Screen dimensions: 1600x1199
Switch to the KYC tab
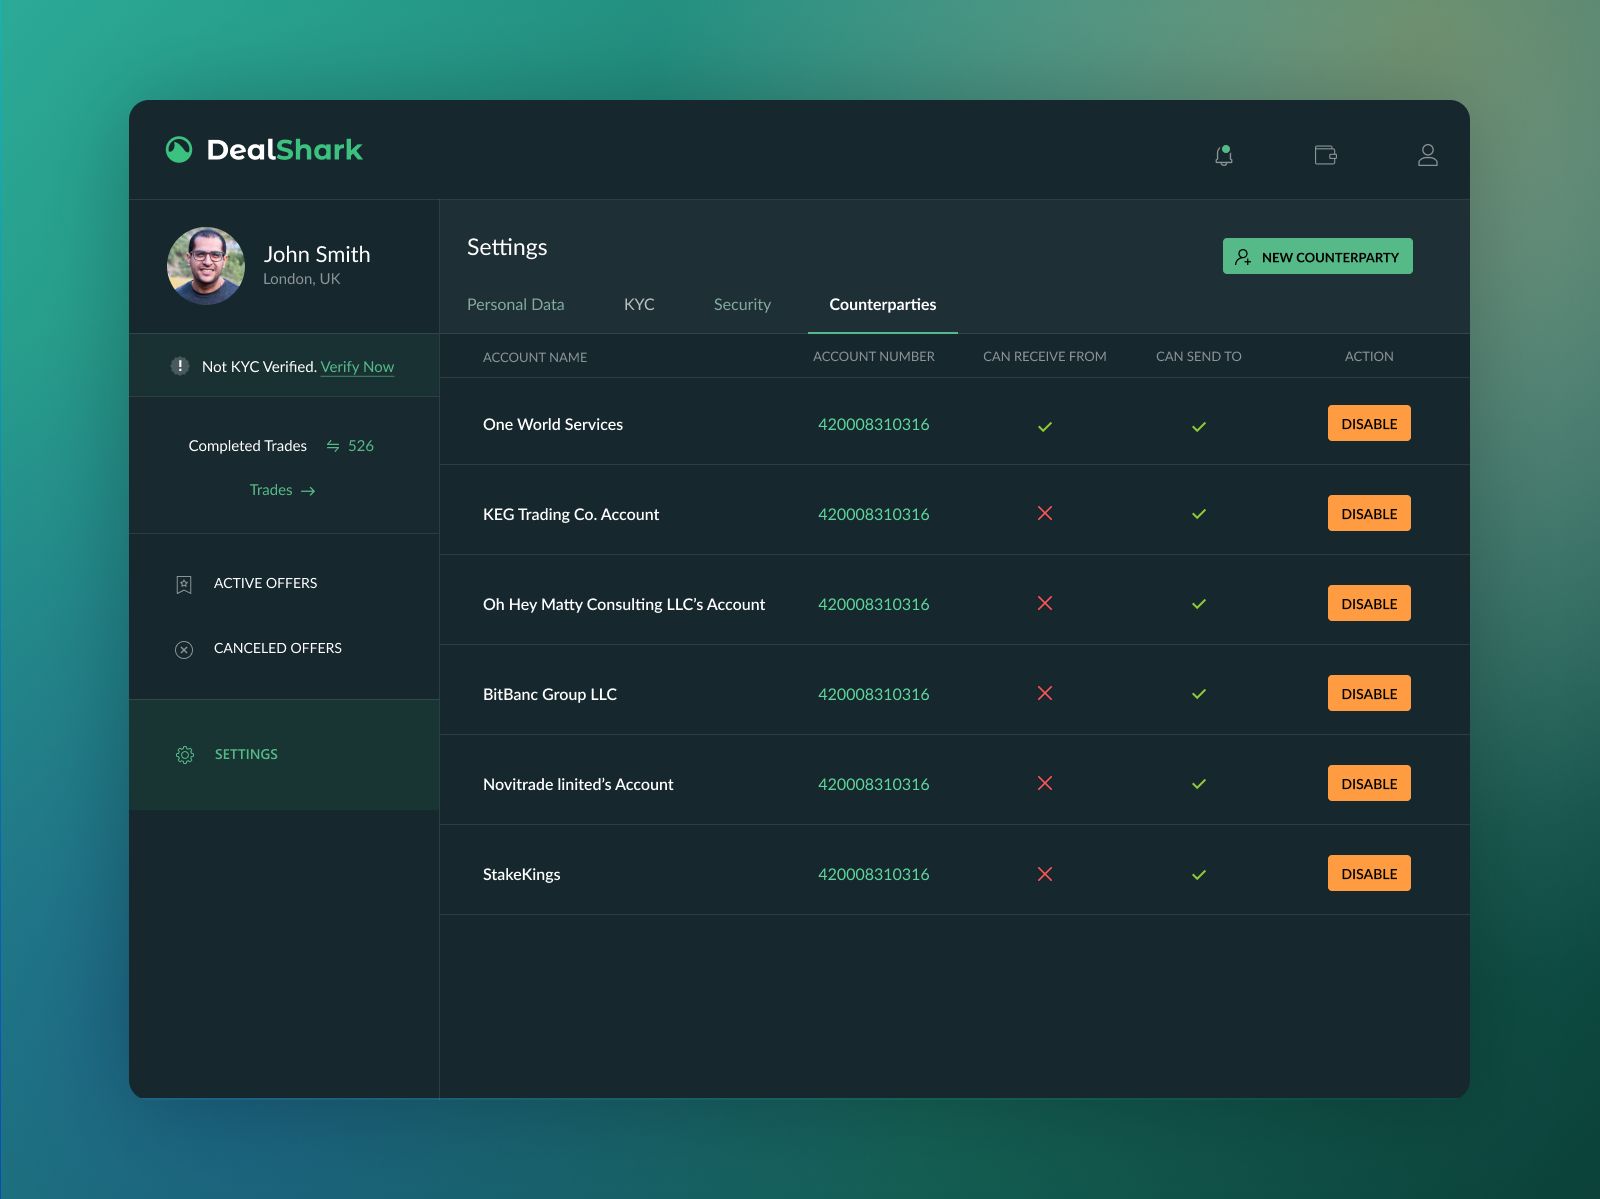pos(639,304)
